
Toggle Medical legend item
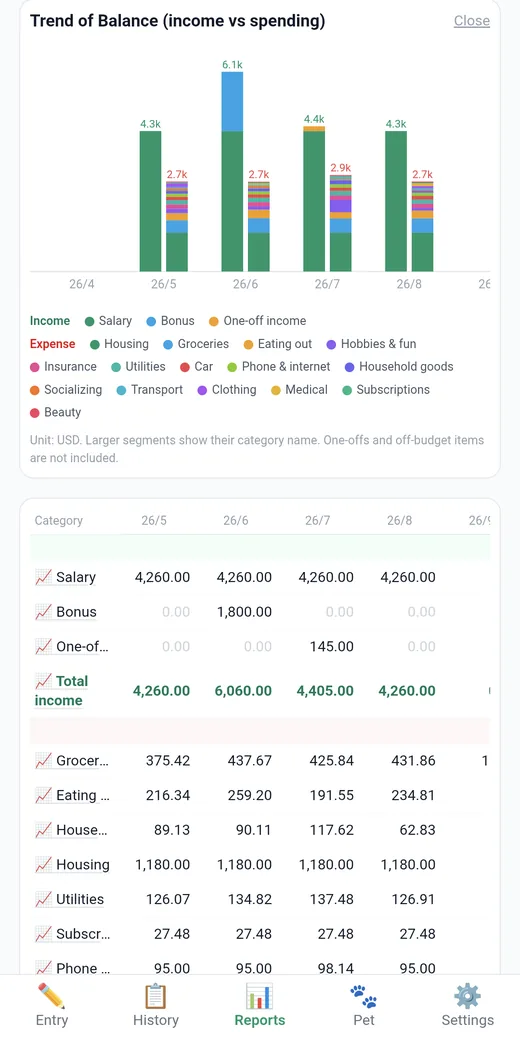[299, 390]
